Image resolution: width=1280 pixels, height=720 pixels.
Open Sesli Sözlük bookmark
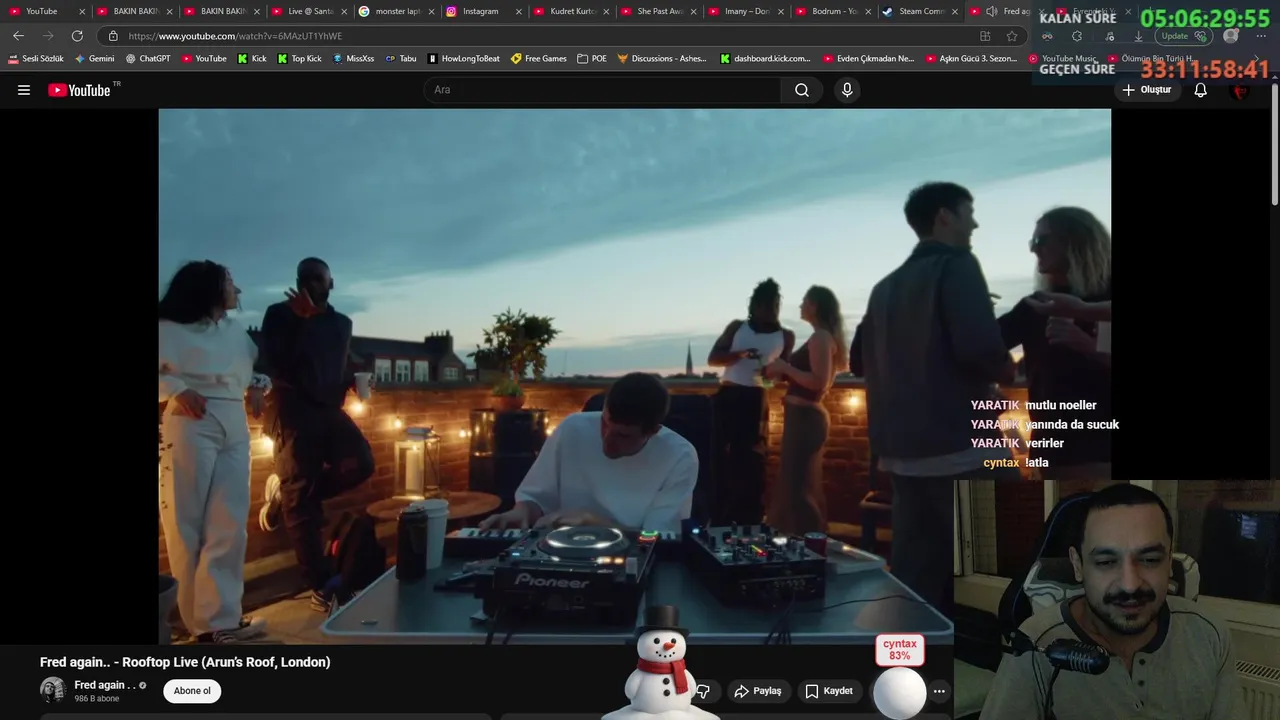tap(36, 59)
